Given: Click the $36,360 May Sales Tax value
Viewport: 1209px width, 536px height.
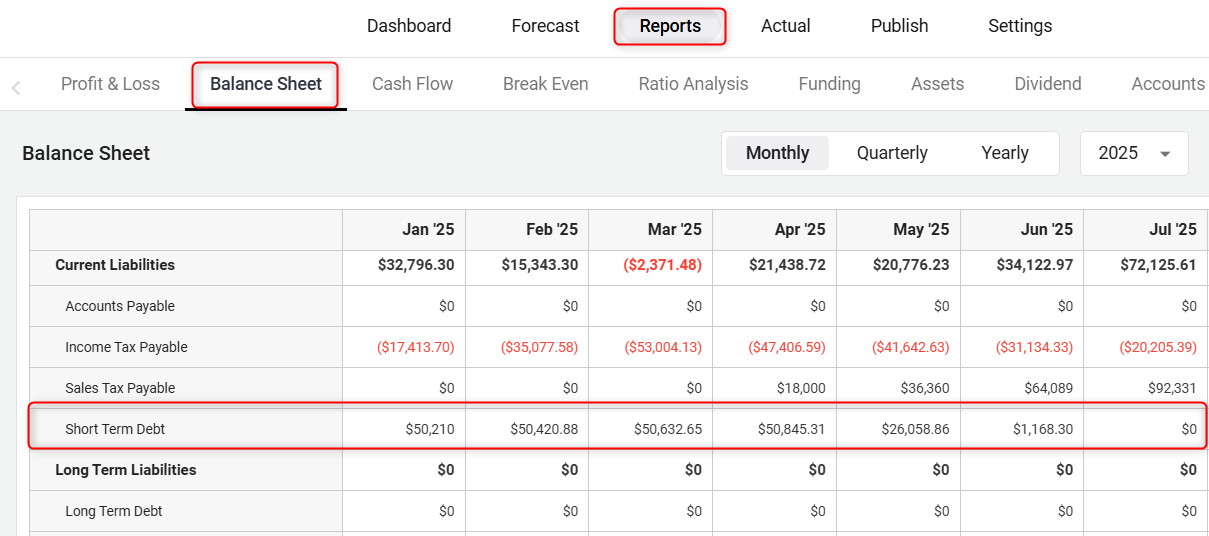Looking at the screenshot, I should [x=924, y=388].
